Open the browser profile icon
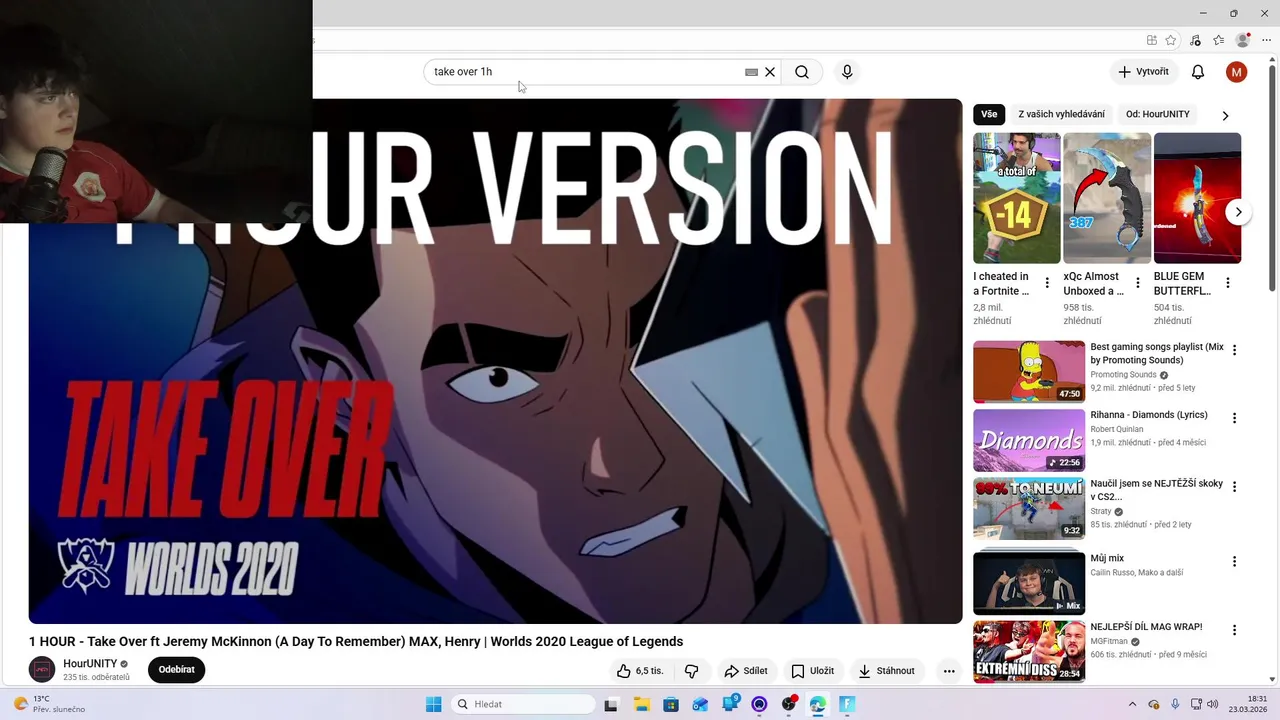This screenshot has height=720, width=1280. [x=1243, y=41]
